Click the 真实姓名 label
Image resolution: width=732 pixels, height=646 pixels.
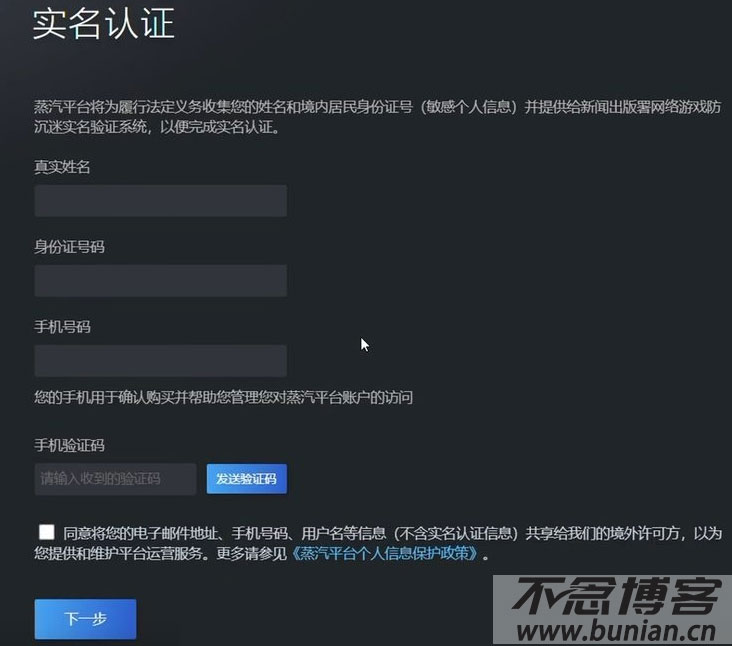tap(62, 167)
